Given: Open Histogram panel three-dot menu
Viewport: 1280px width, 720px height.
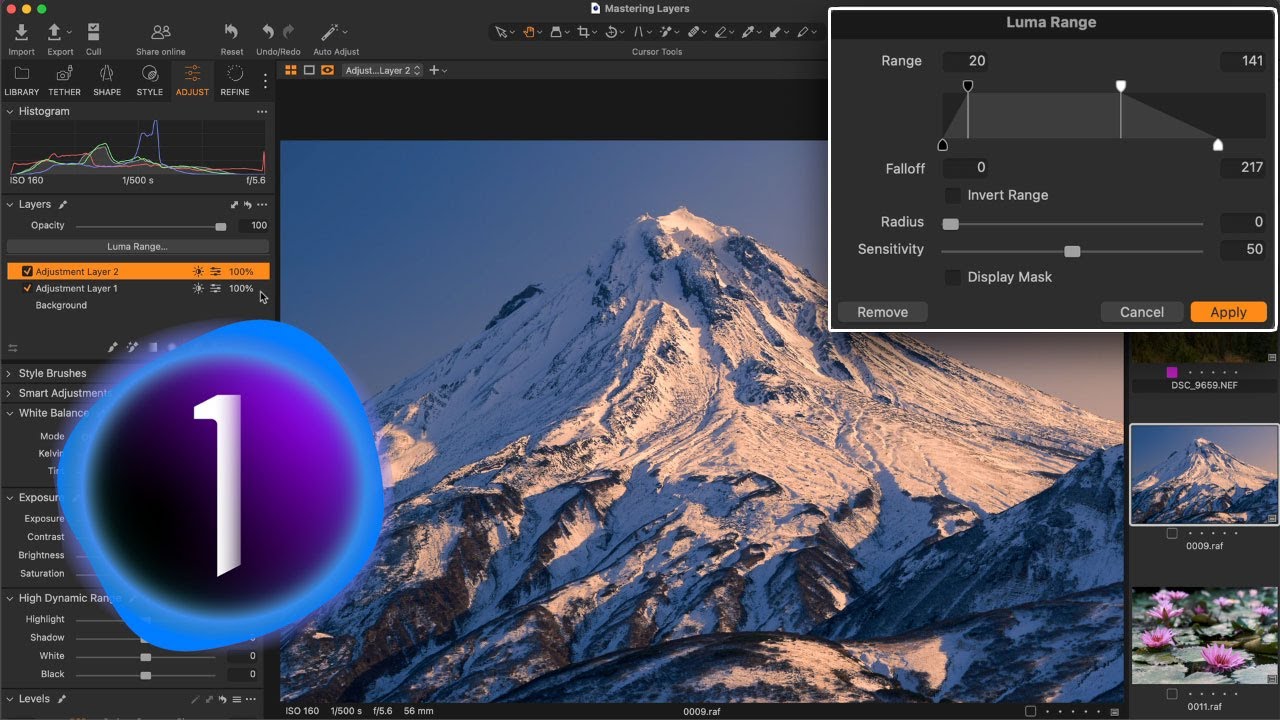Looking at the screenshot, I should pyautogui.click(x=262, y=112).
